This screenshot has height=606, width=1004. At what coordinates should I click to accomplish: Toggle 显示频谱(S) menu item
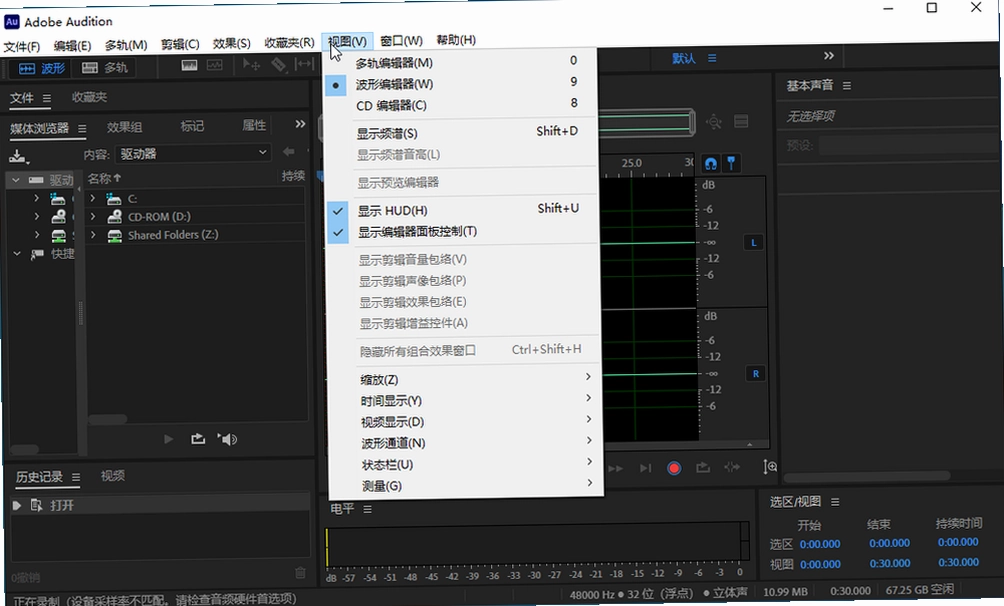(x=461, y=133)
